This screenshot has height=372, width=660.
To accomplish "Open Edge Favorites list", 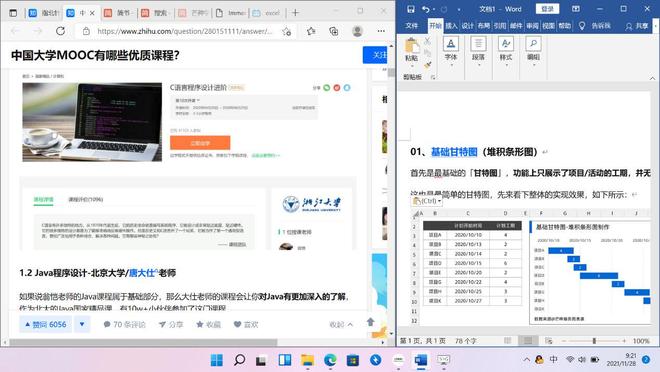I will pos(311,31).
